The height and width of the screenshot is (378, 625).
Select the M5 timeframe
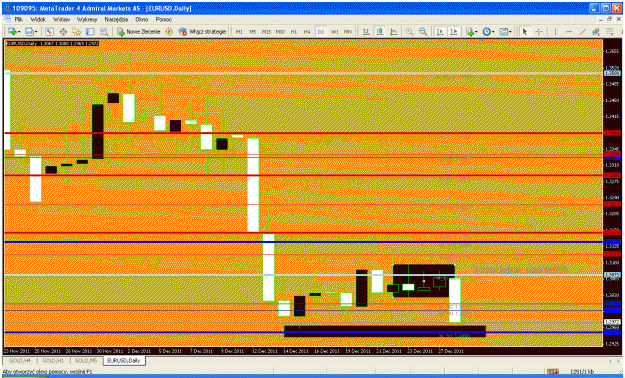(253, 32)
